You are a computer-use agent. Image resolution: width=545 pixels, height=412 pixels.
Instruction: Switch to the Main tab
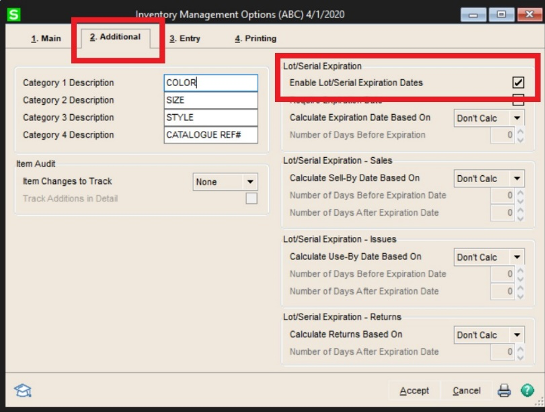[x=46, y=38]
